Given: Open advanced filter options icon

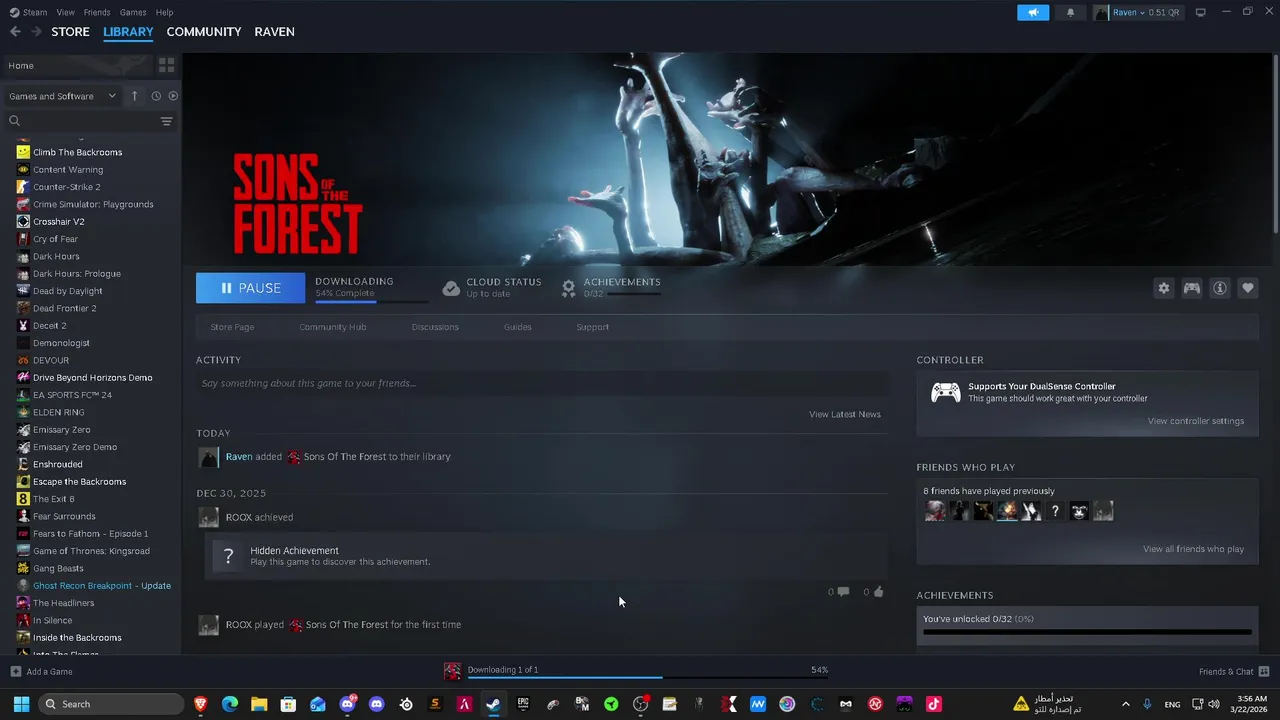Looking at the screenshot, I should point(167,121).
